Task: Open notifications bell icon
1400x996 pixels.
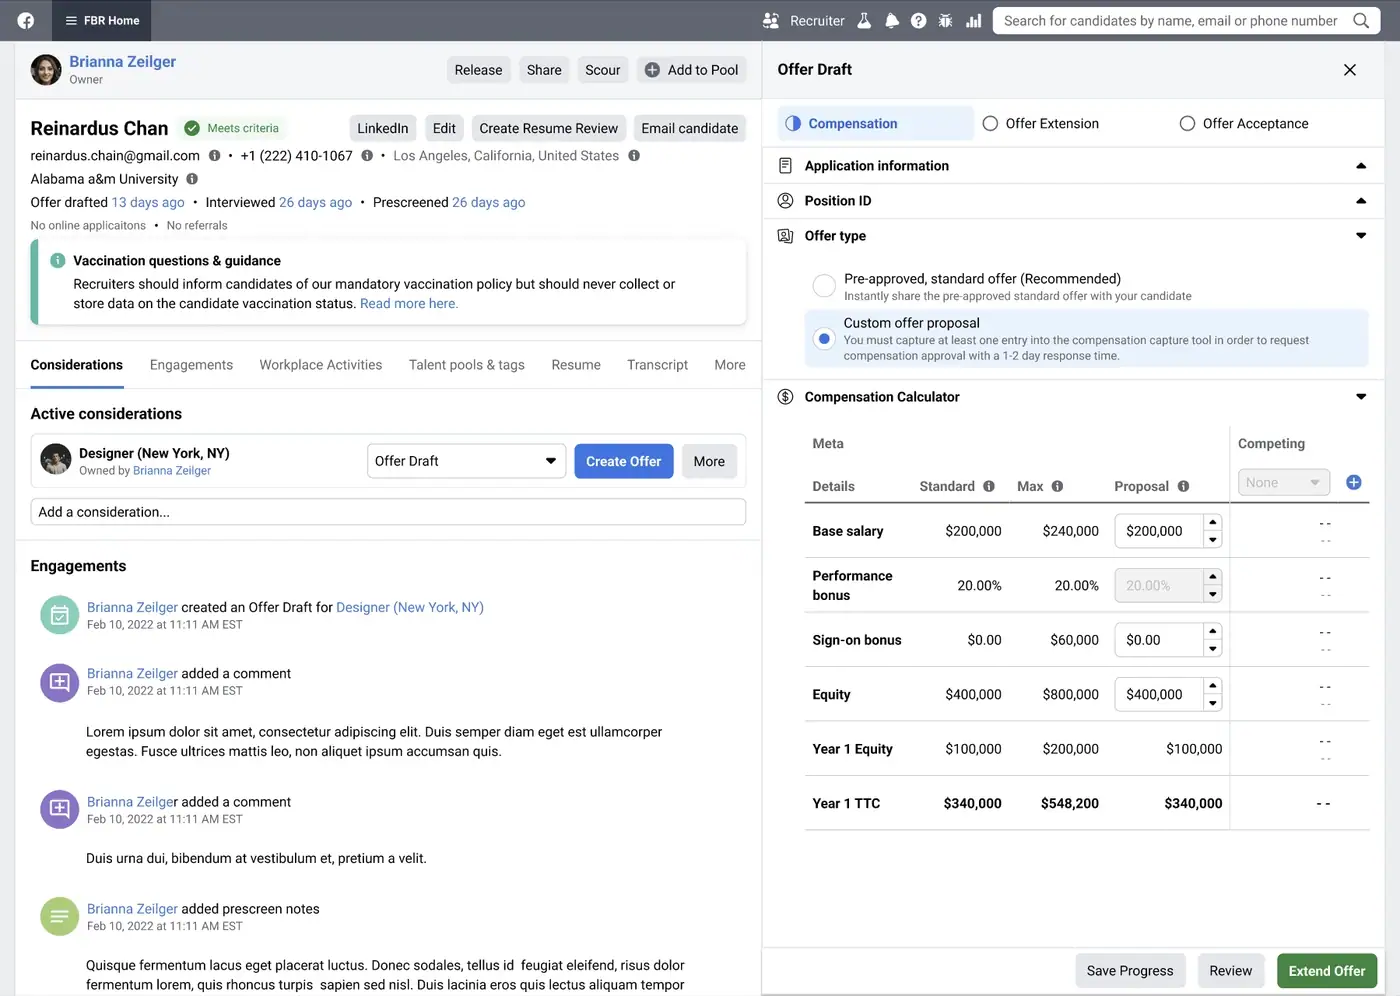Action: (x=892, y=20)
